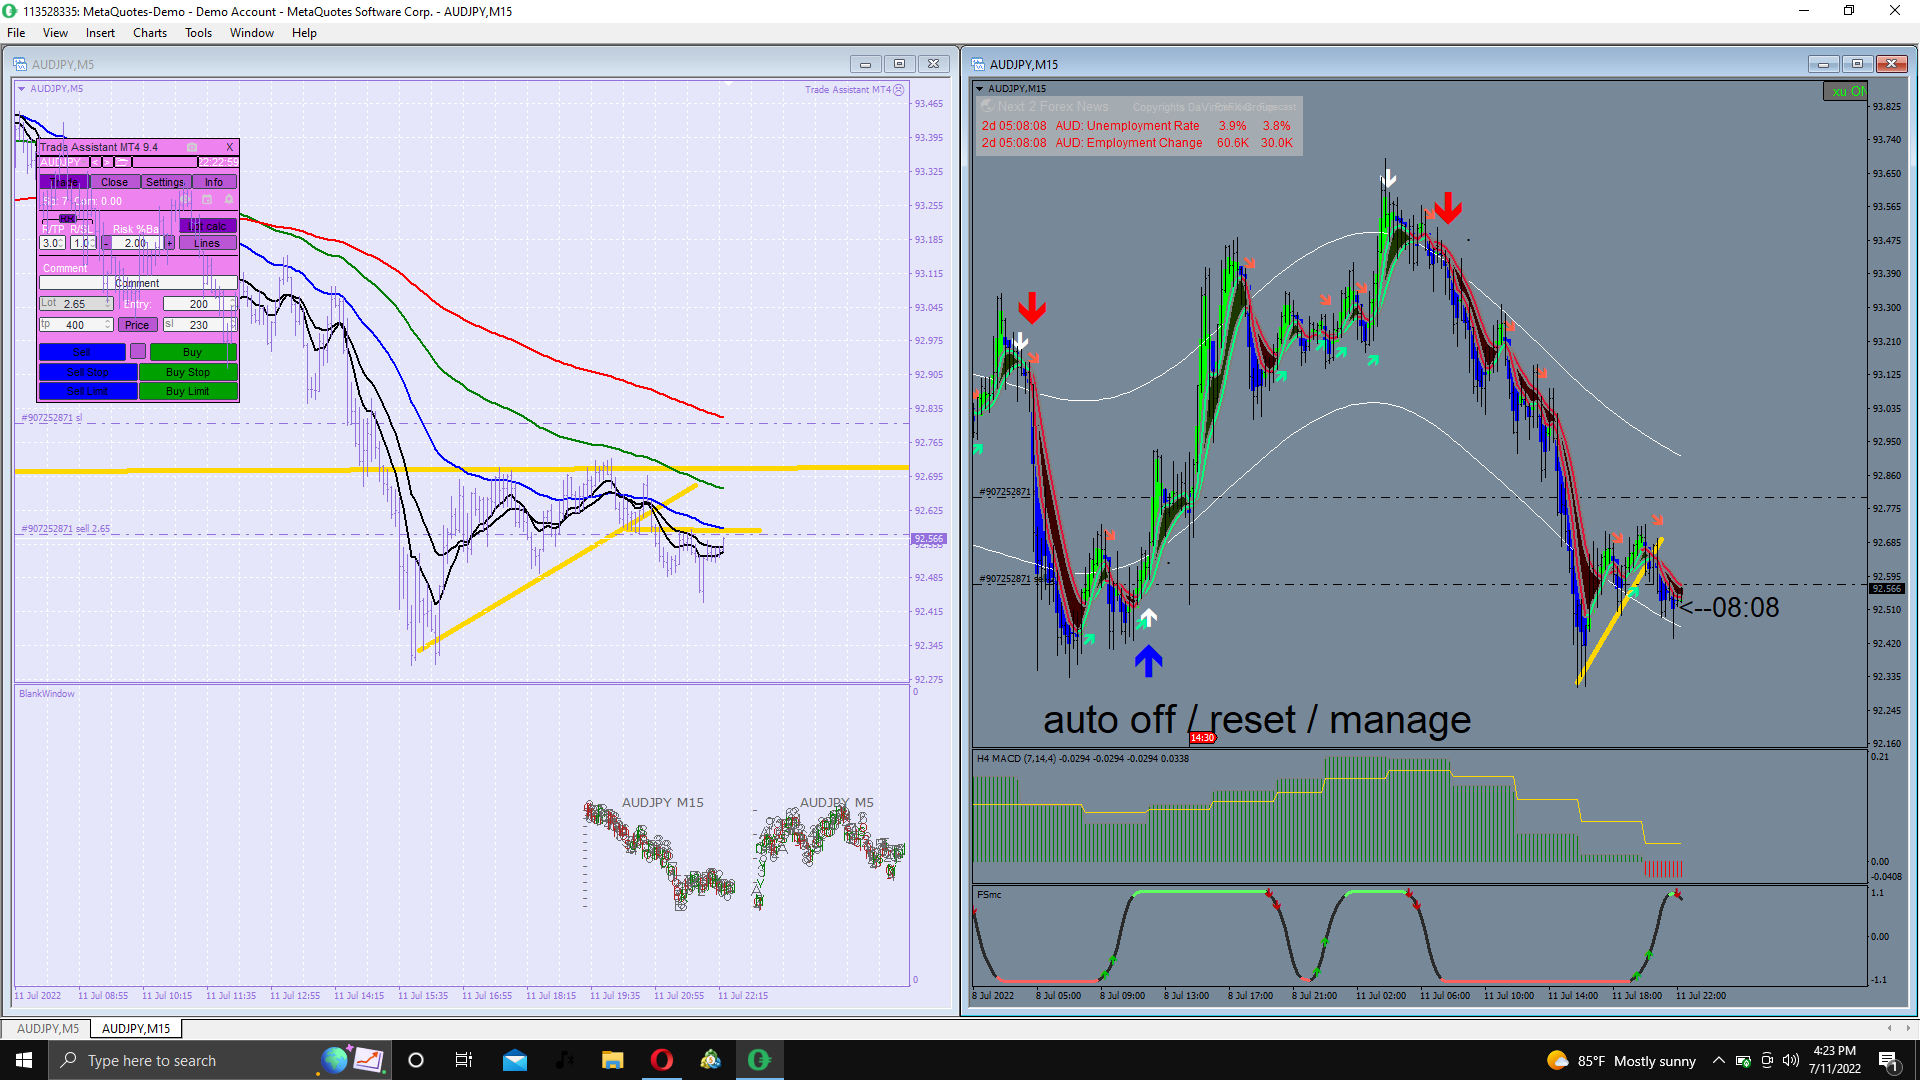
Task: Click the Comment input field
Action: [x=137, y=283]
